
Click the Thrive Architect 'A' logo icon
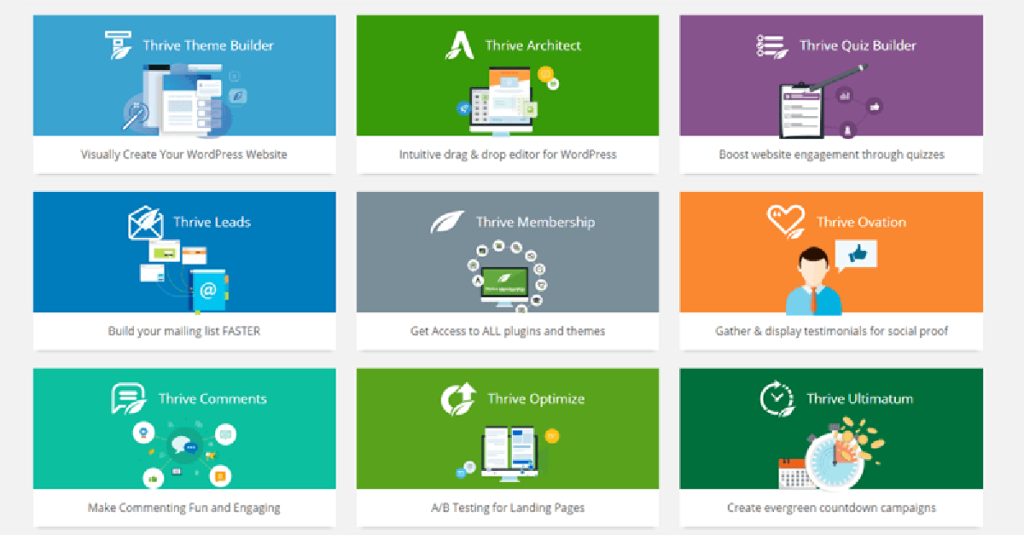coord(459,45)
